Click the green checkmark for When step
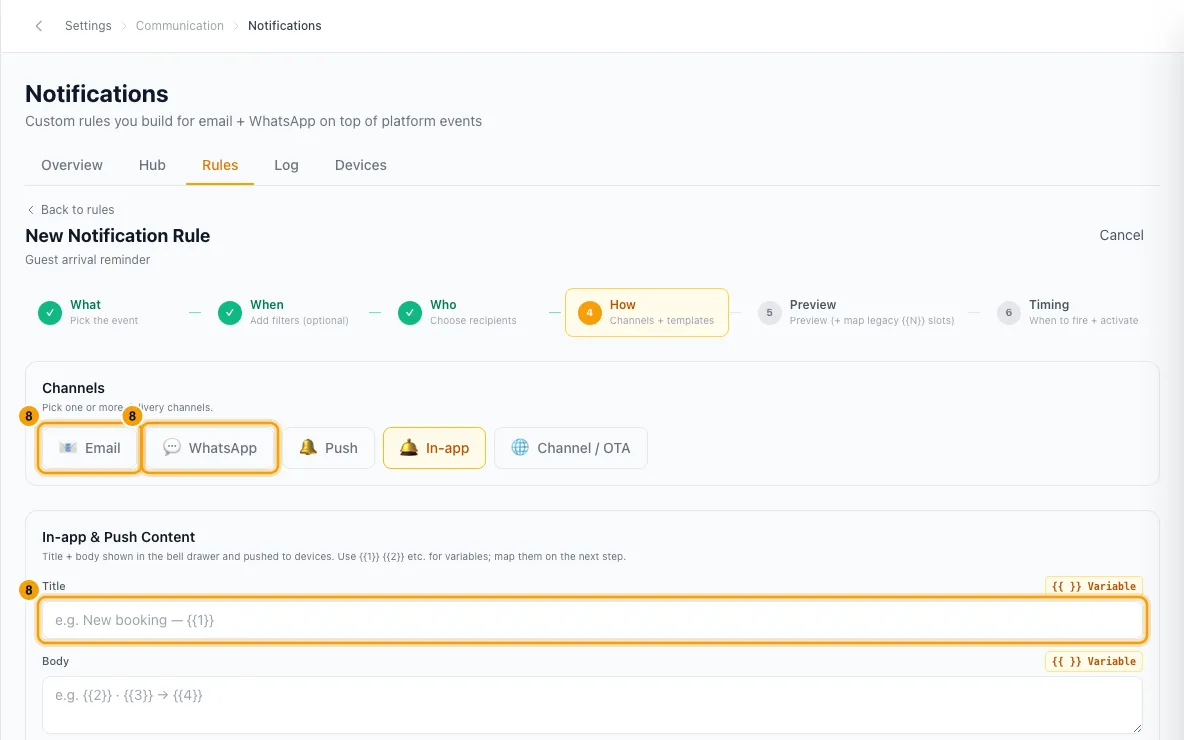Viewport: 1184px width, 740px height. click(230, 313)
